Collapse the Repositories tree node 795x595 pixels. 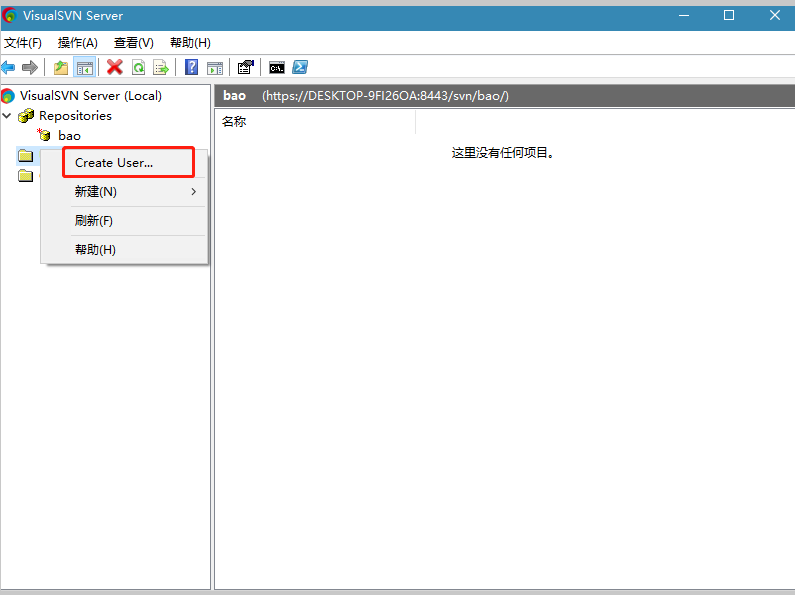tap(7, 116)
